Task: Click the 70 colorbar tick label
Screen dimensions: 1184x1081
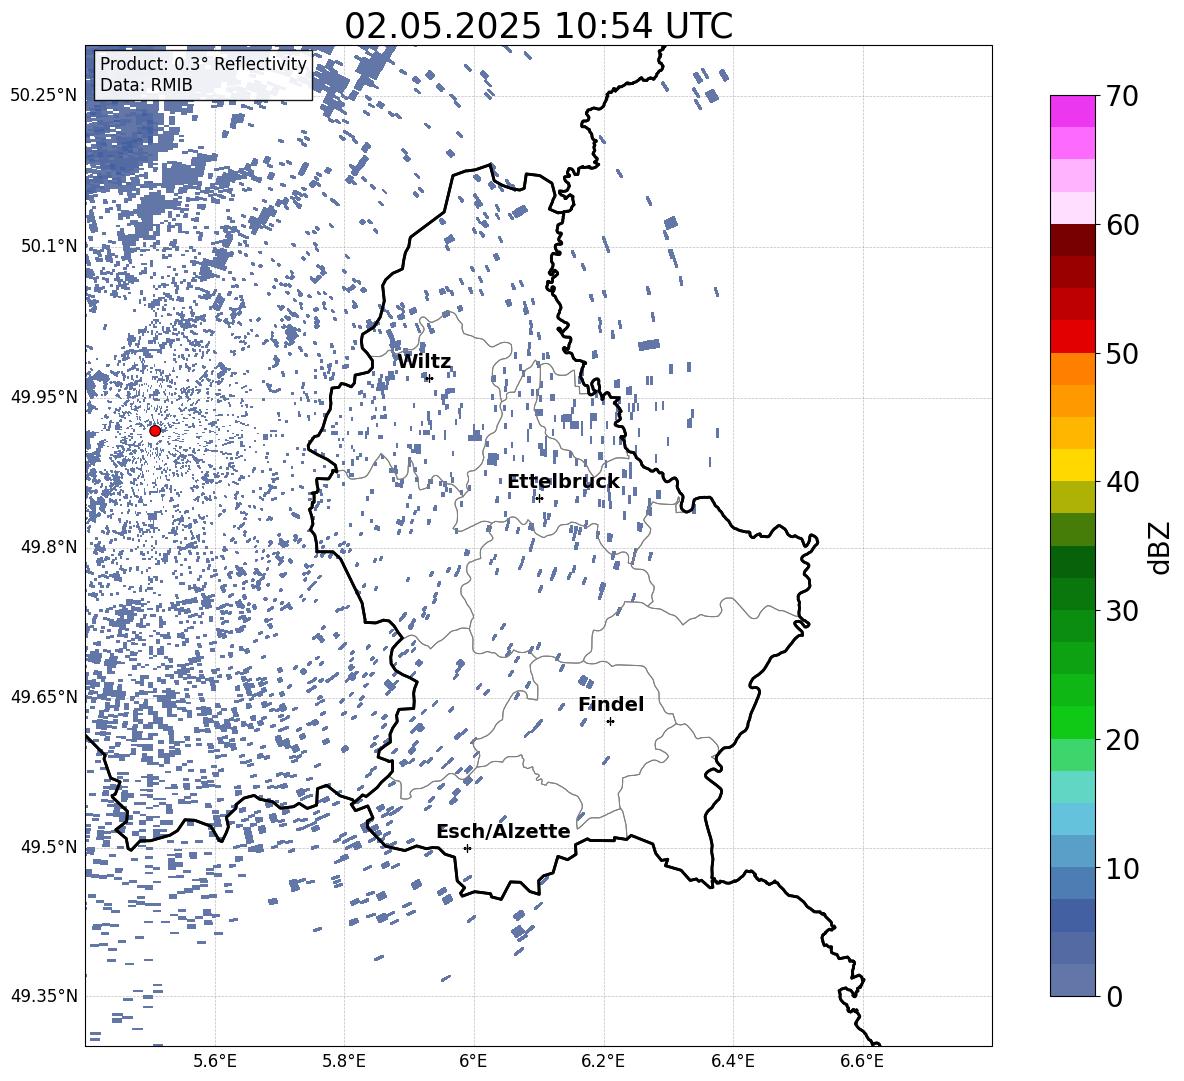Action: click(1123, 96)
